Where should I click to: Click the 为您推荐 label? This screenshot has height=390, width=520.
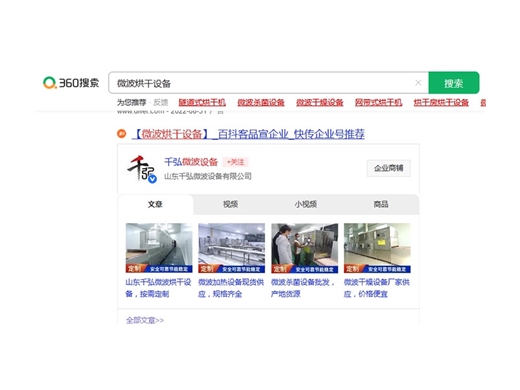pyautogui.click(x=131, y=102)
